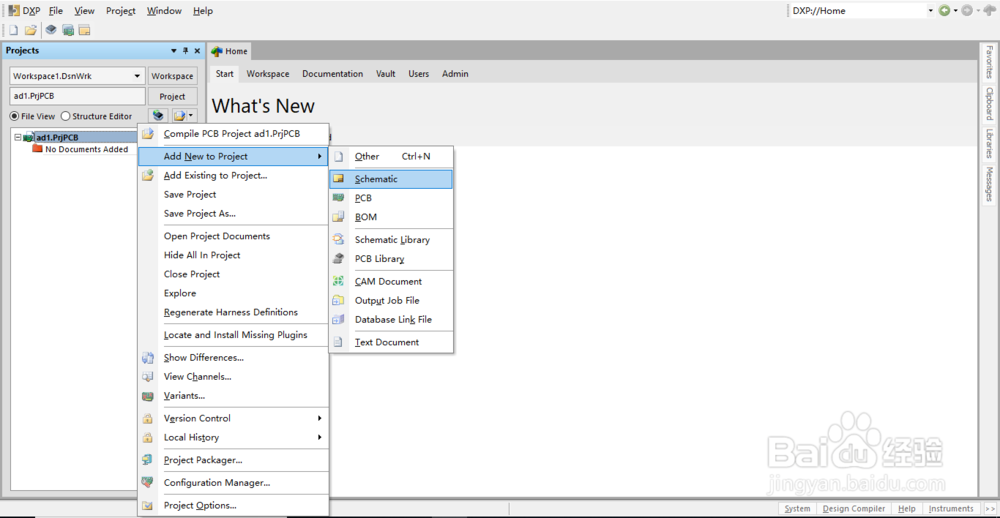Image resolution: width=1000 pixels, height=518 pixels.
Task: Click the Text Document icon
Action: point(339,343)
